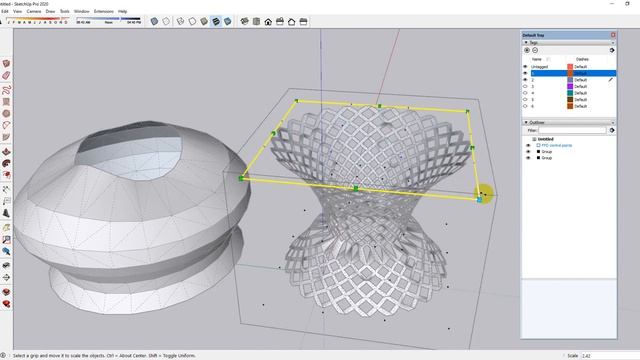Set camera to Iso view
This screenshot has height=360, width=640.
click(244, 21)
